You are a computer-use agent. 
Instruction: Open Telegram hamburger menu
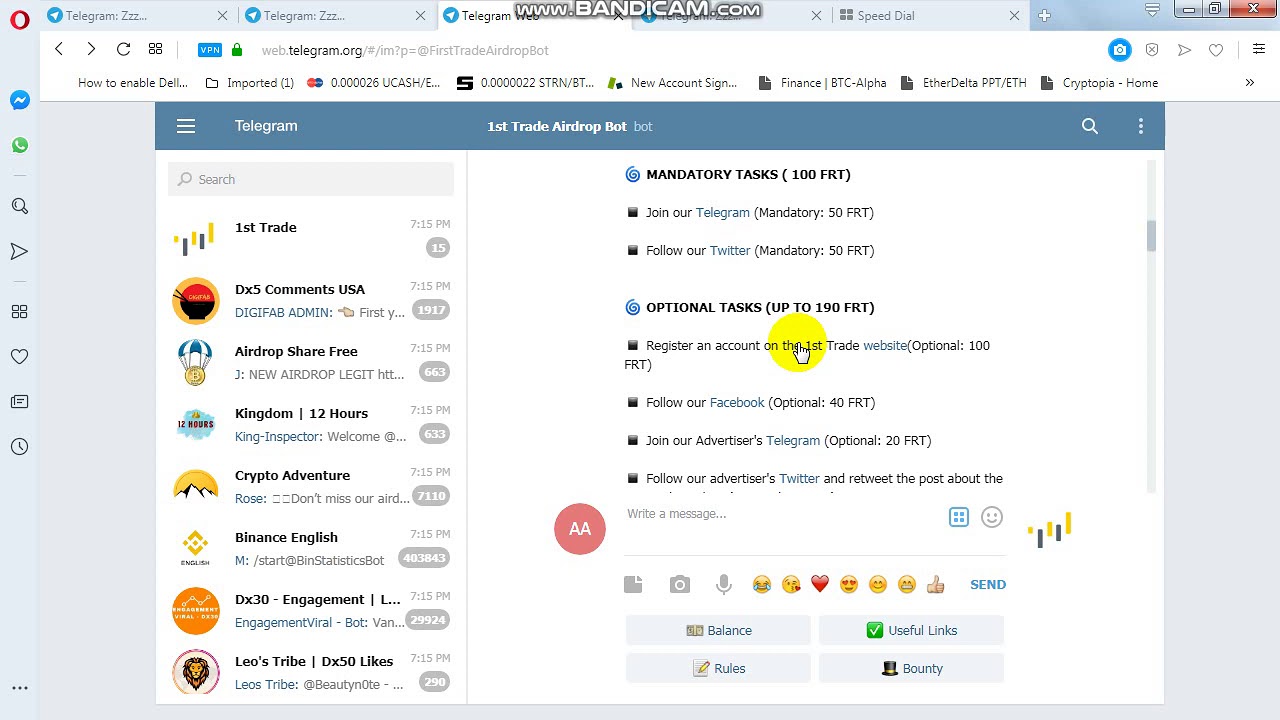(x=186, y=126)
